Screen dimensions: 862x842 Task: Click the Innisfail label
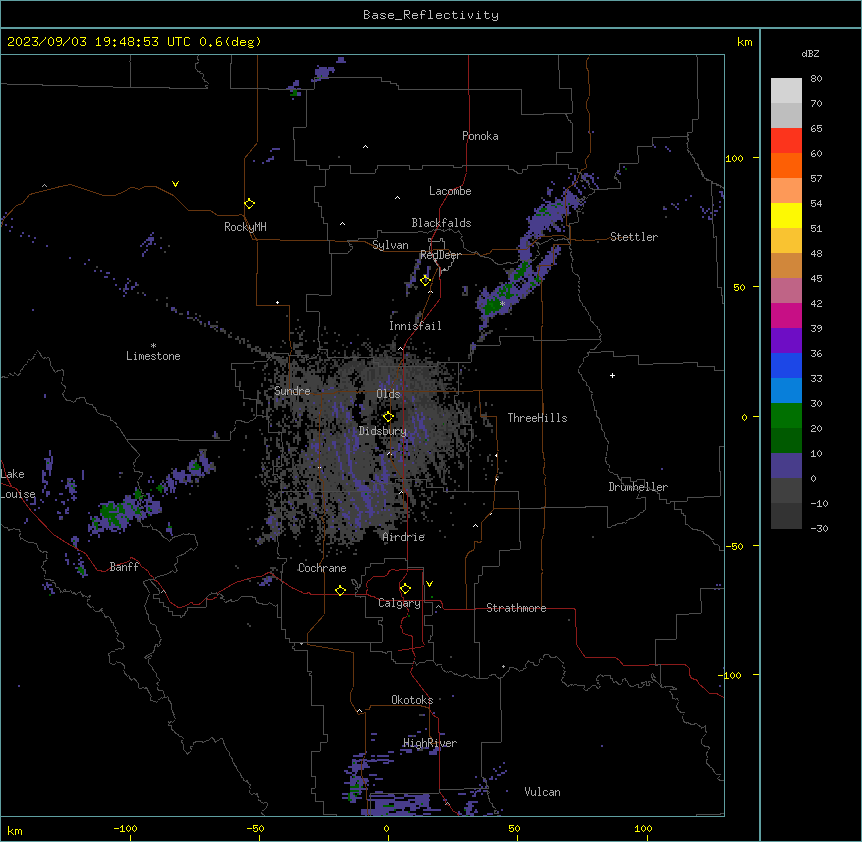pos(415,326)
